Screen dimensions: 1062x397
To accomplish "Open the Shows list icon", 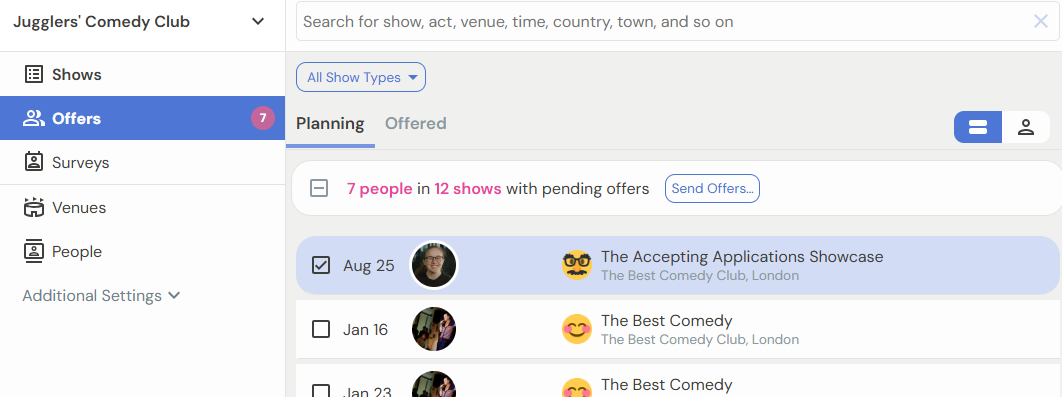I will pos(33,75).
